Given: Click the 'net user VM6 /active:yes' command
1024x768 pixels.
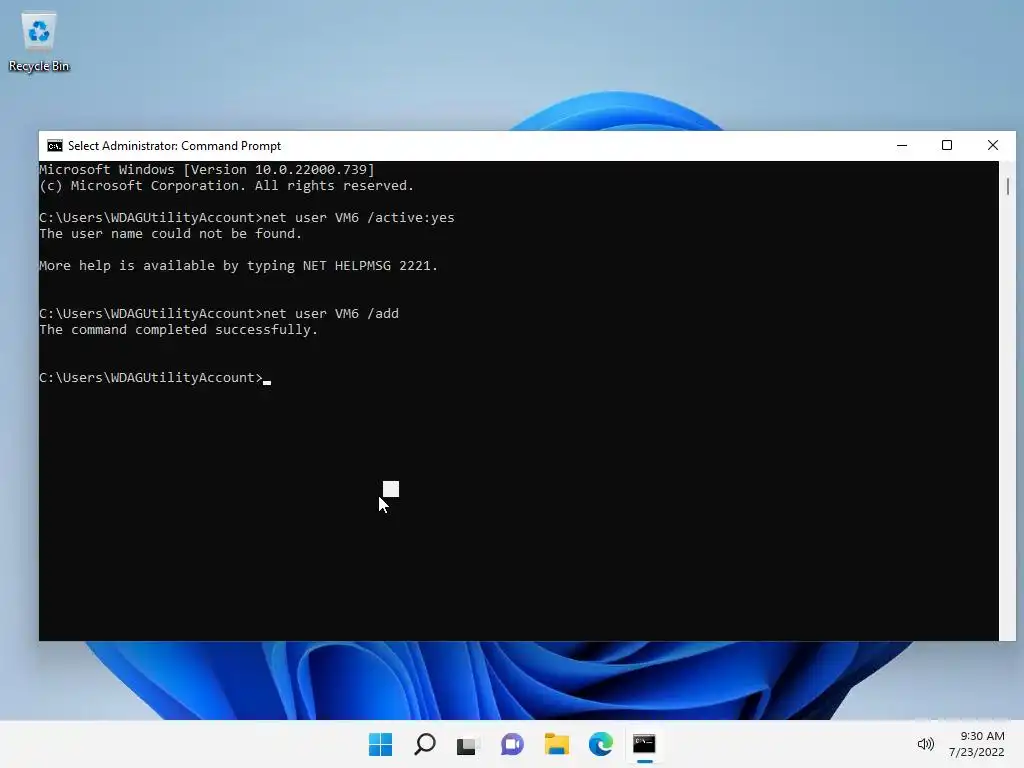Looking at the screenshot, I should pyautogui.click(x=359, y=217).
